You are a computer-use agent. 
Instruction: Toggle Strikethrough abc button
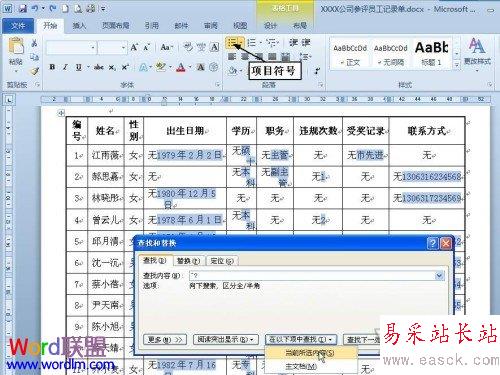click(x=99, y=67)
